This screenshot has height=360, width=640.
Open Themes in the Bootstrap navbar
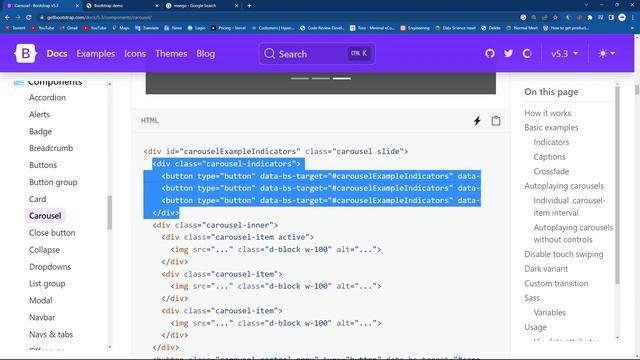(x=171, y=53)
